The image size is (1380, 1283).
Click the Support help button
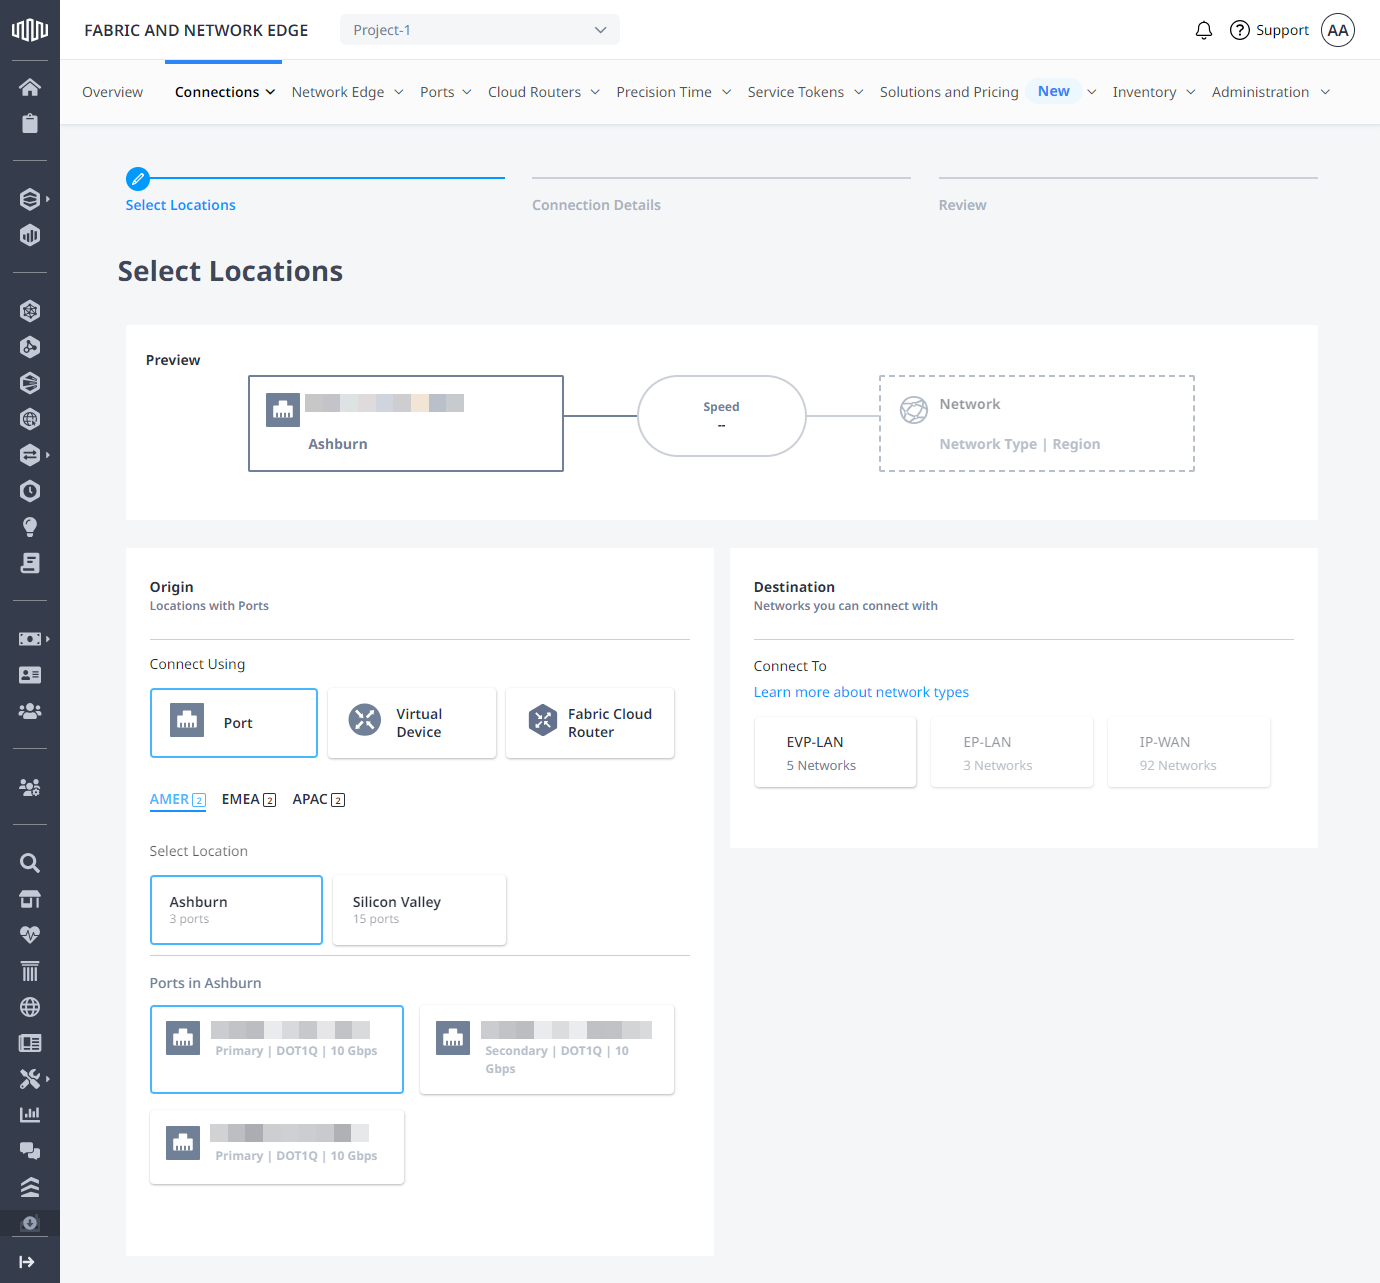(x=1269, y=30)
